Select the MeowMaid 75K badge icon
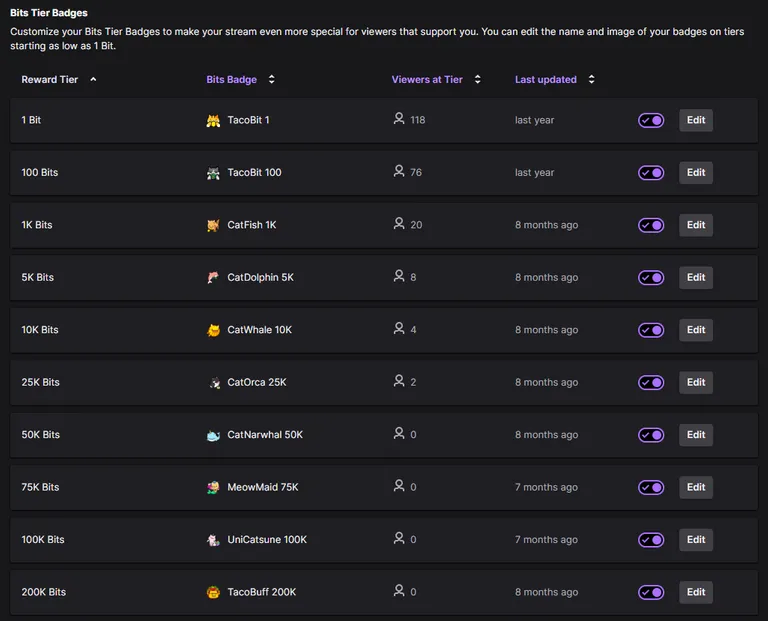The width and height of the screenshot is (768, 621). (x=213, y=487)
